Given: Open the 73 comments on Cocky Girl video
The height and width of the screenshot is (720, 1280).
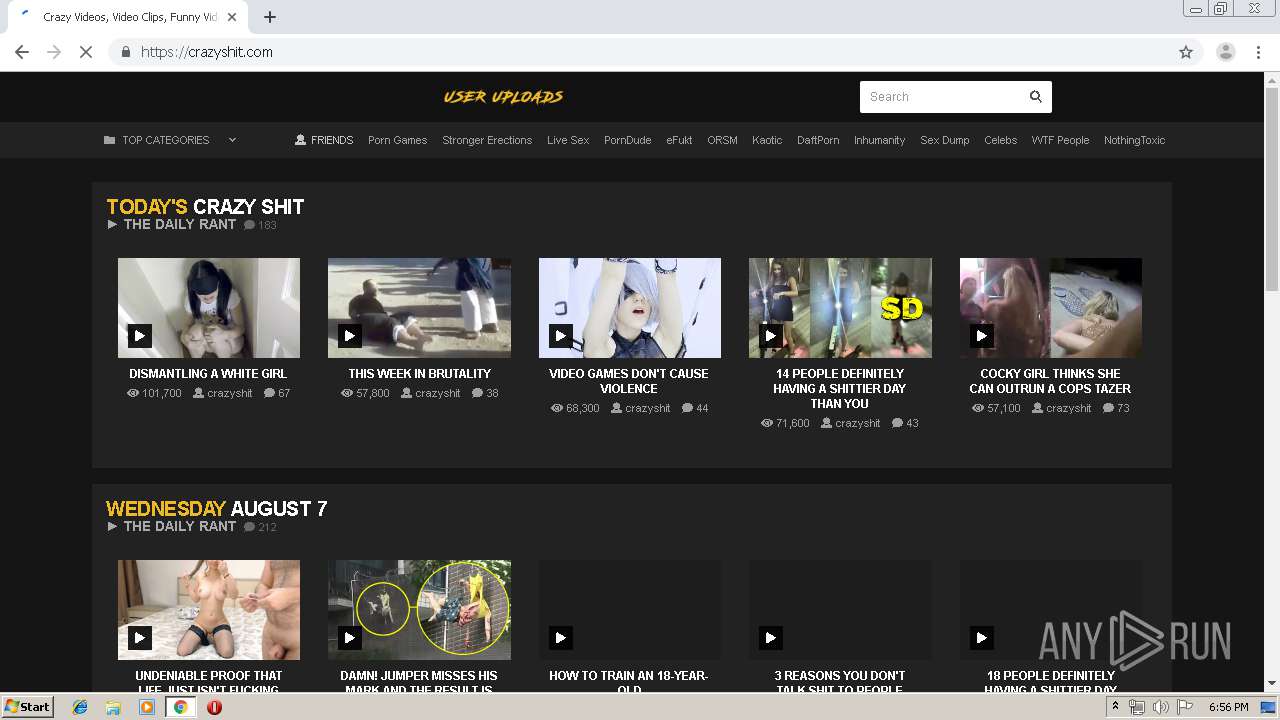Looking at the screenshot, I should (x=1116, y=408).
